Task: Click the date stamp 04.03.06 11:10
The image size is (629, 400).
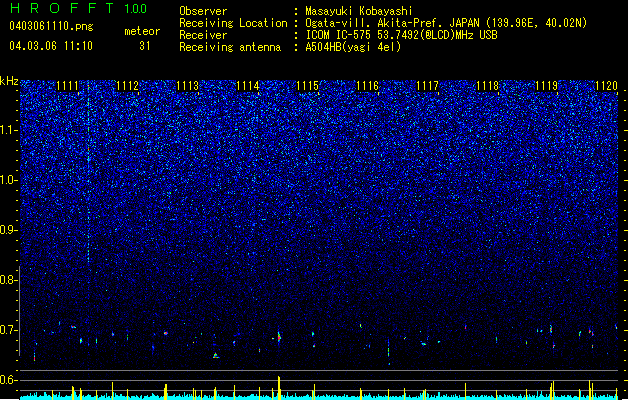Action: point(51,46)
